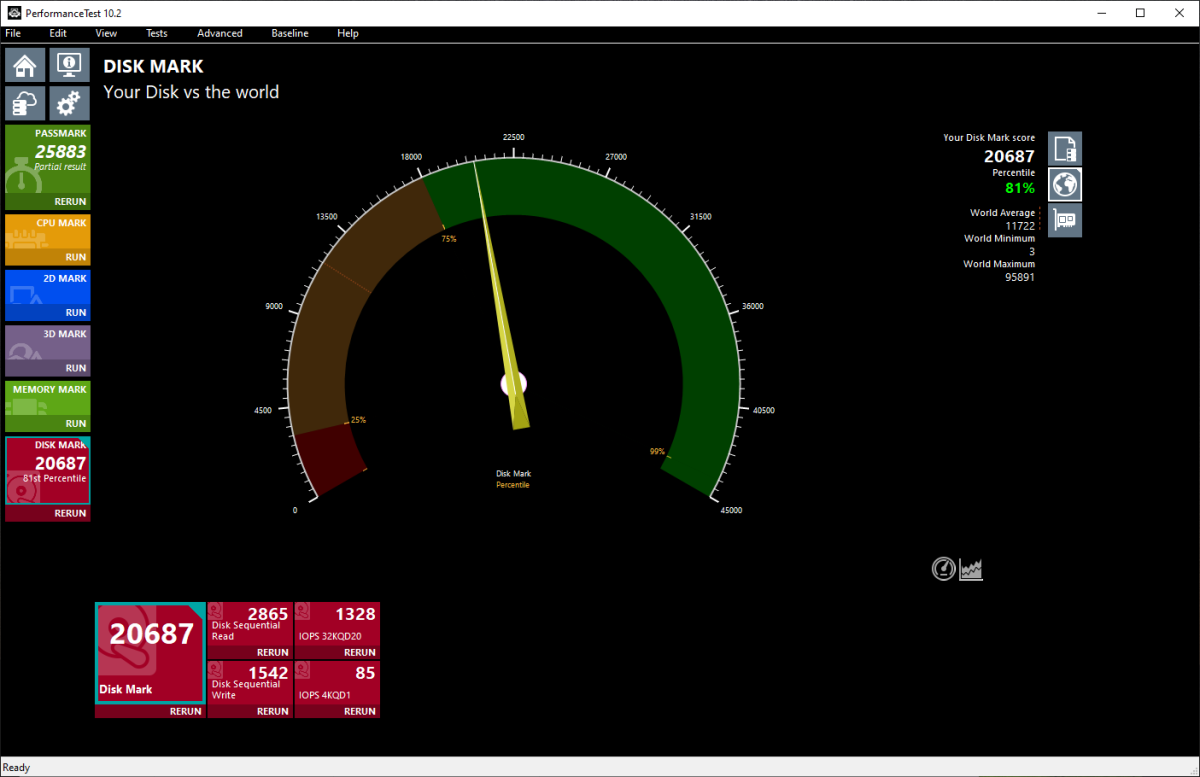Screen dimensions: 1200x777
Task: Click the World Maximum 95891 value
Action: point(1020,277)
